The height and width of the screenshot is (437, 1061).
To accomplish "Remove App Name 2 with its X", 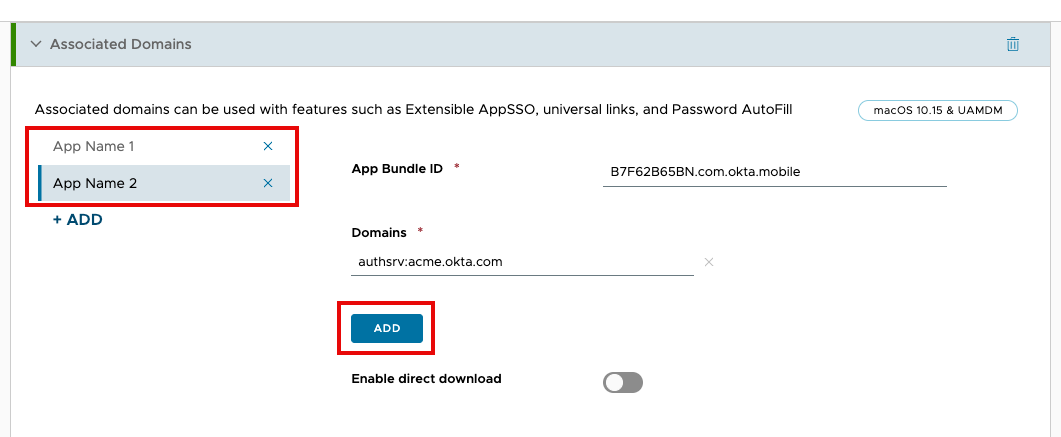I will 267,183.
